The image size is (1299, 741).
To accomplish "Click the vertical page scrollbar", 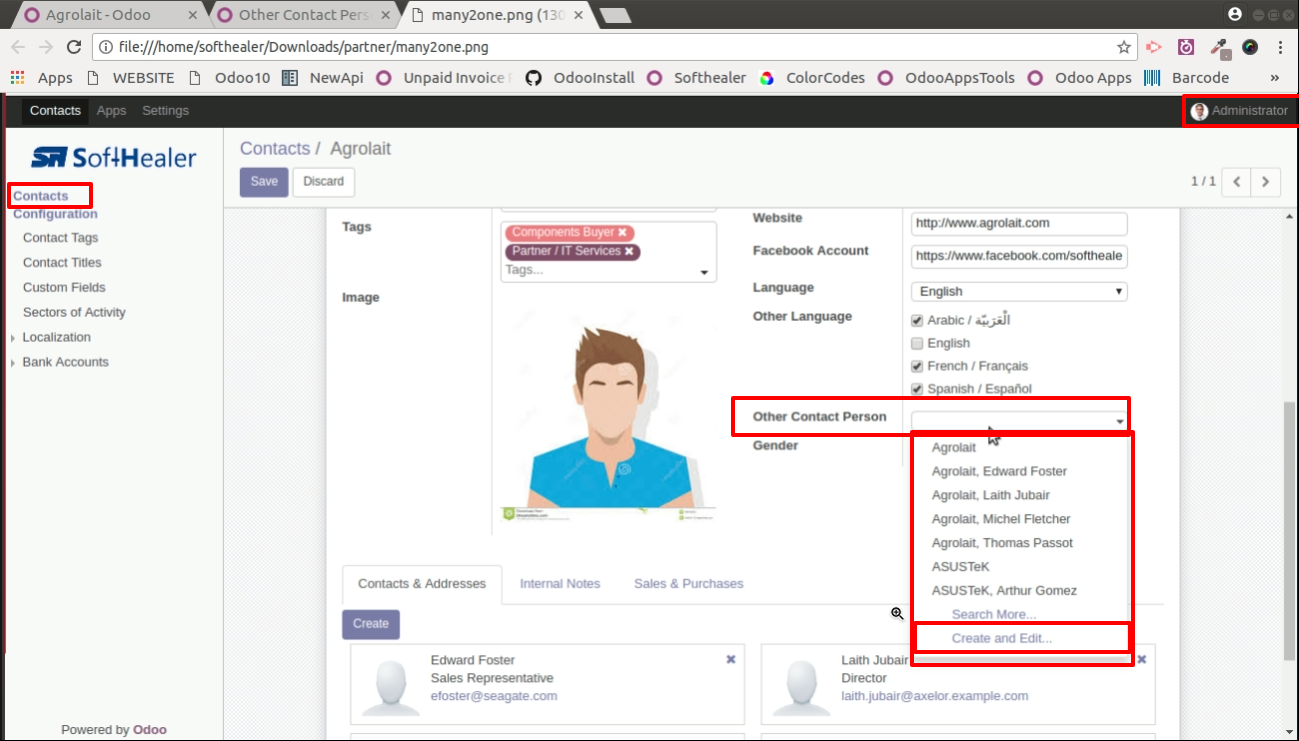I will pyautogui.click(x=1290, y=530).
